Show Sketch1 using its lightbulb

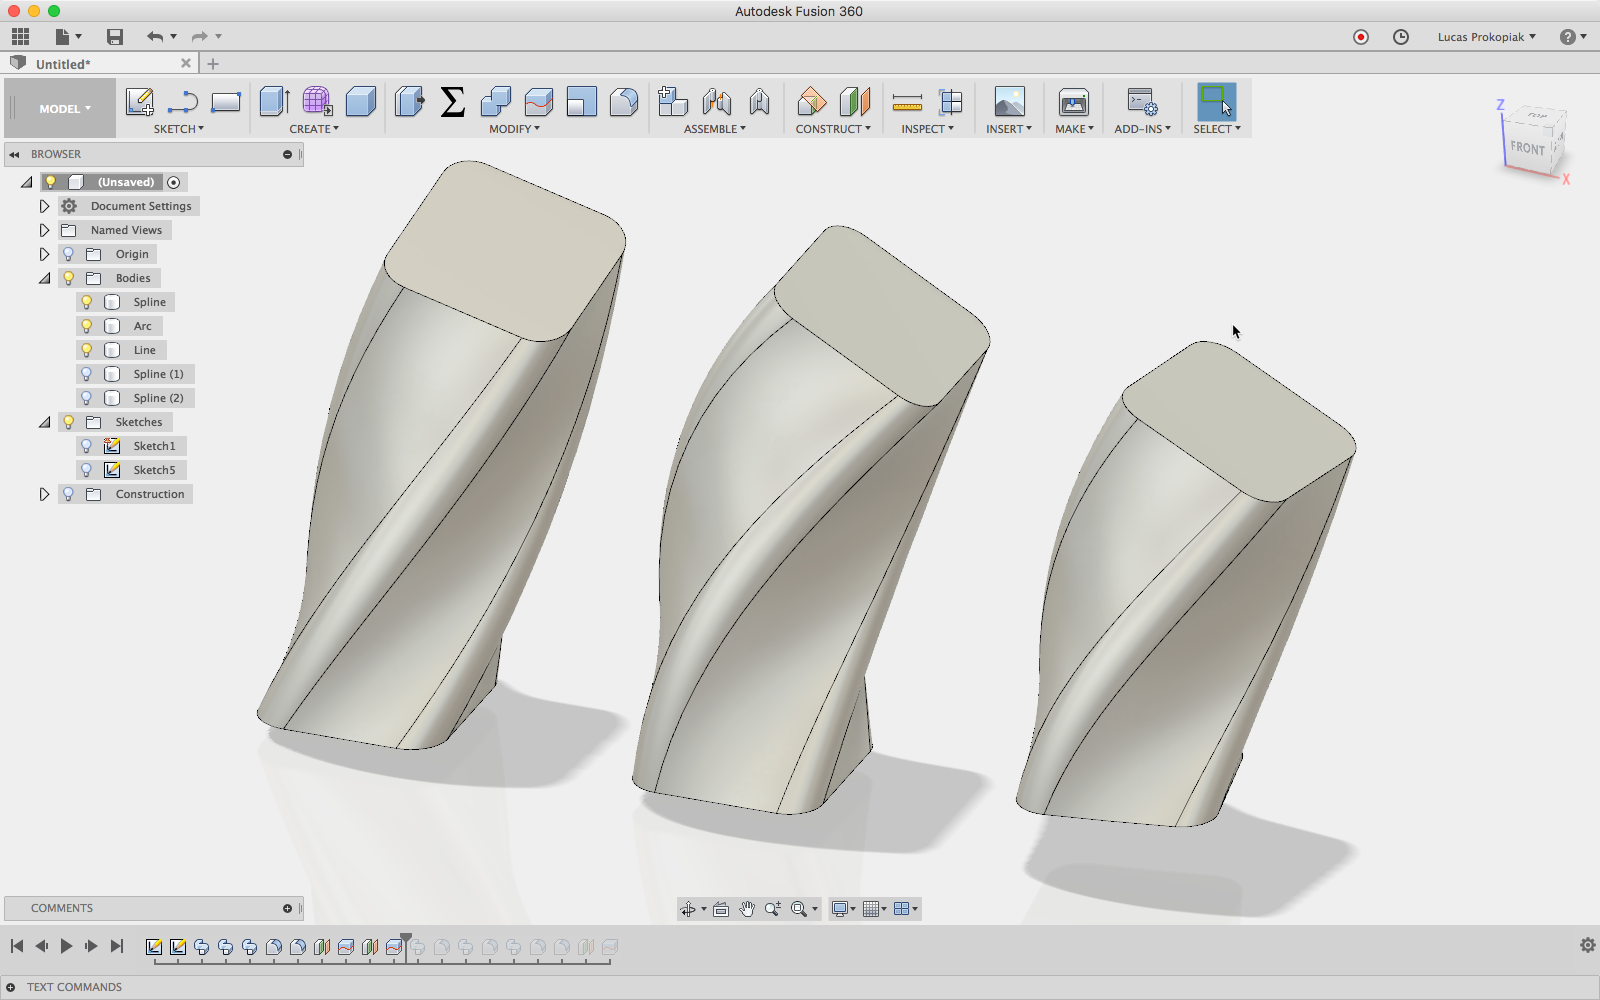[87, 446]
